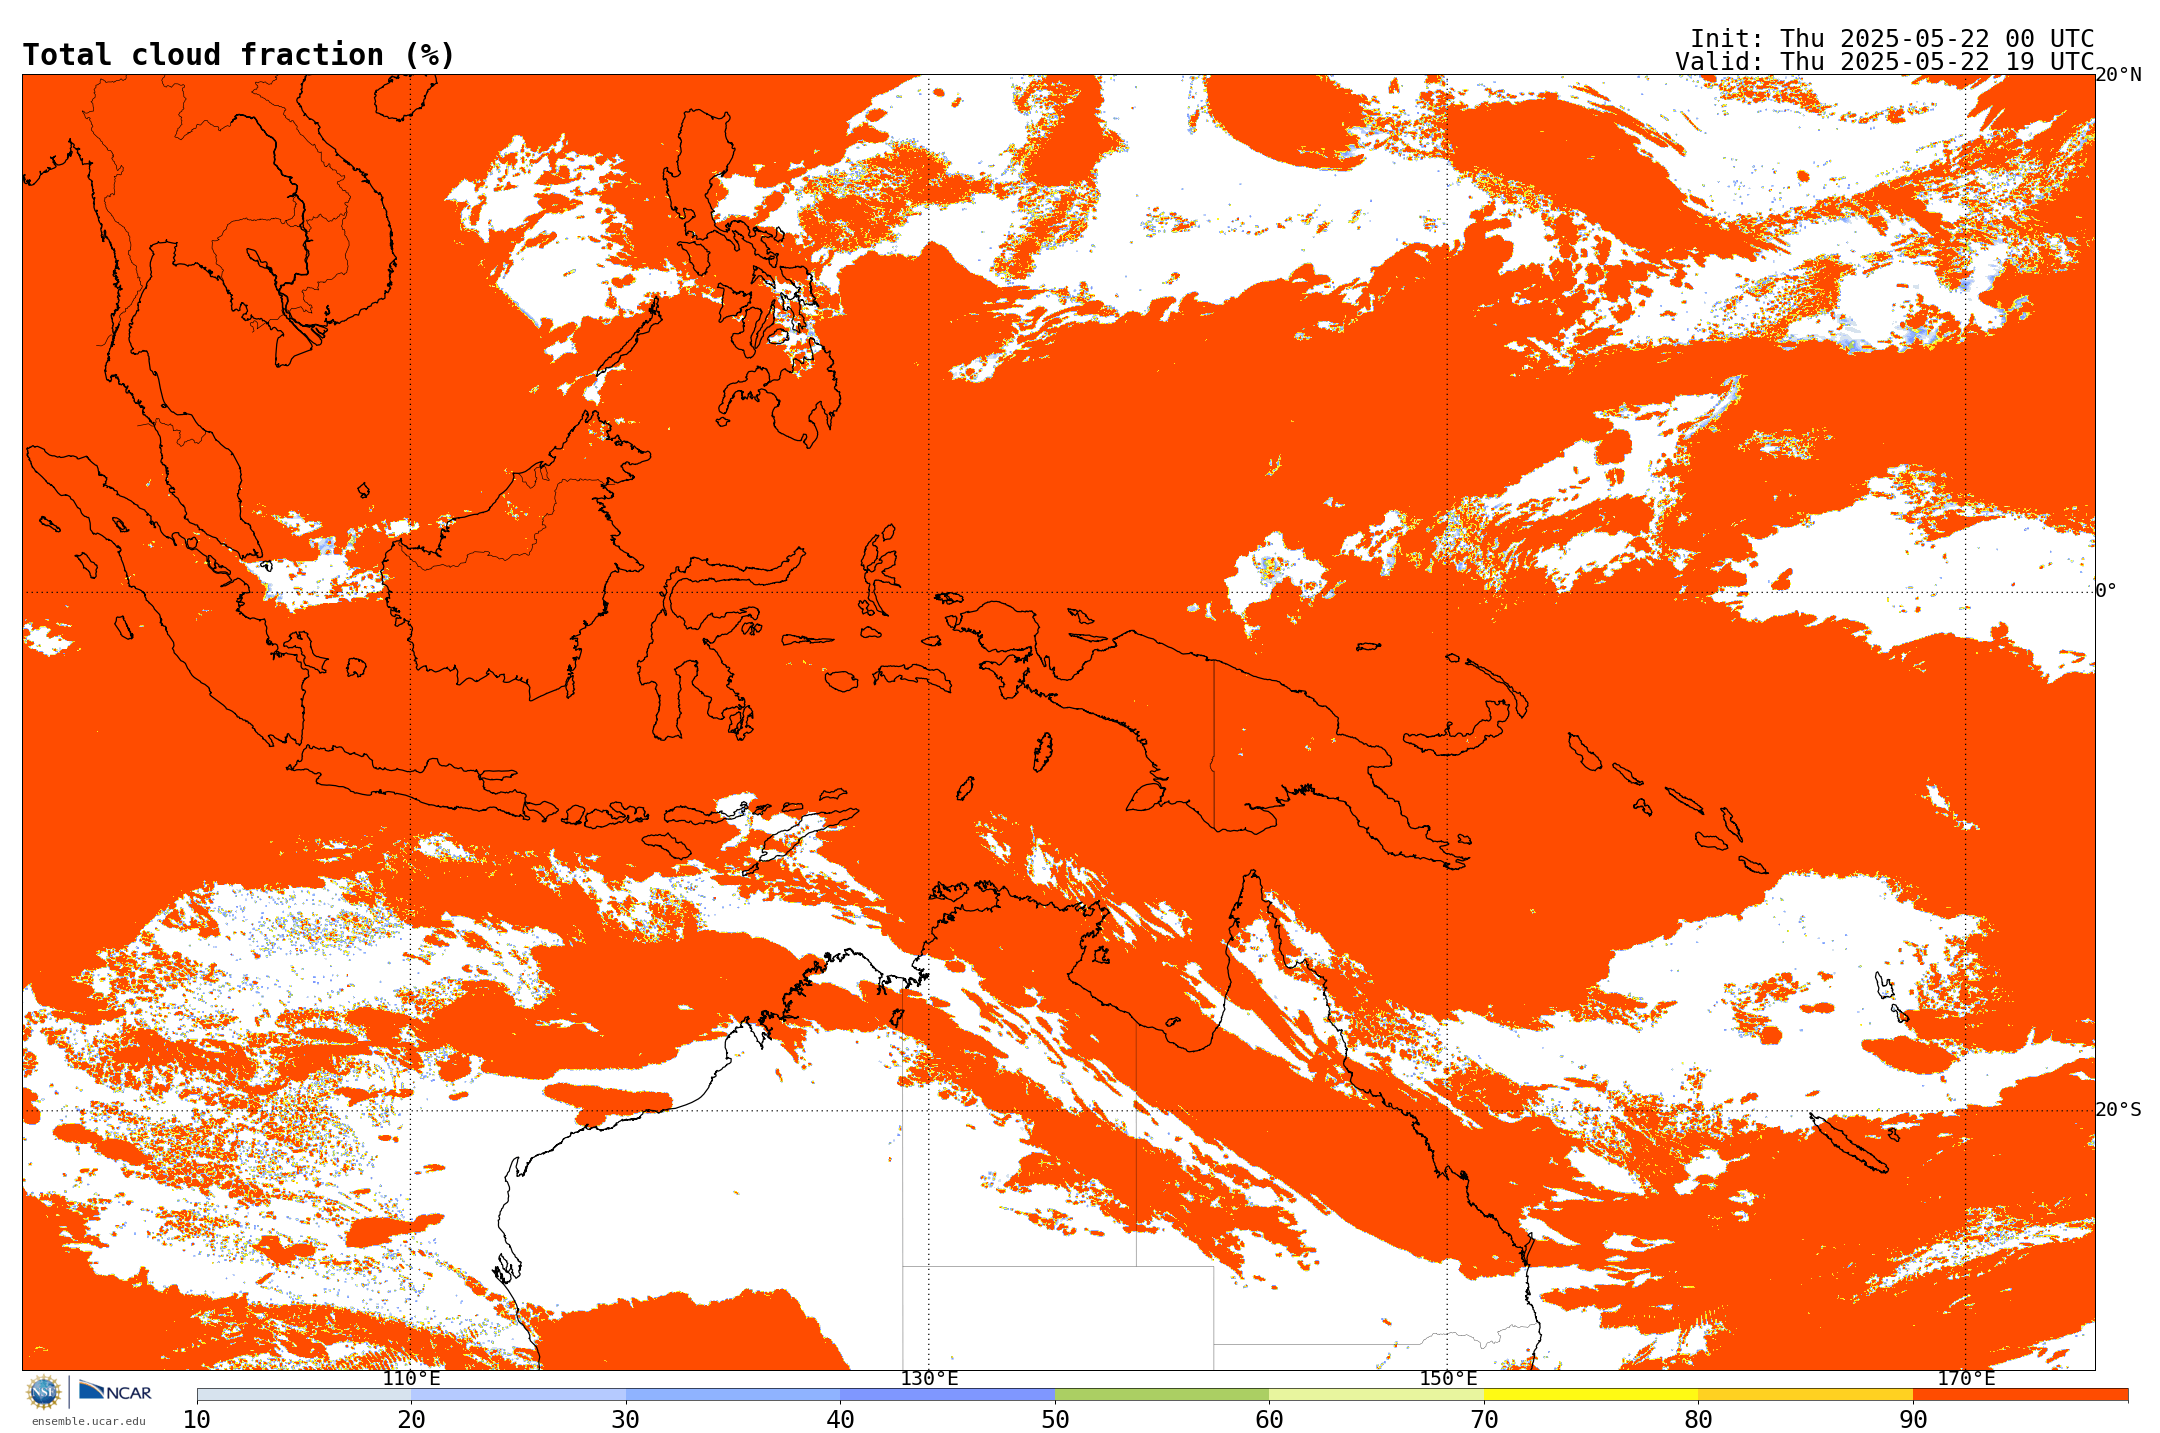Pick the 70–80 bright yellow colorbar segment
The height and width of the screenshot is (1433, 2160).
click(1591, 1395)
